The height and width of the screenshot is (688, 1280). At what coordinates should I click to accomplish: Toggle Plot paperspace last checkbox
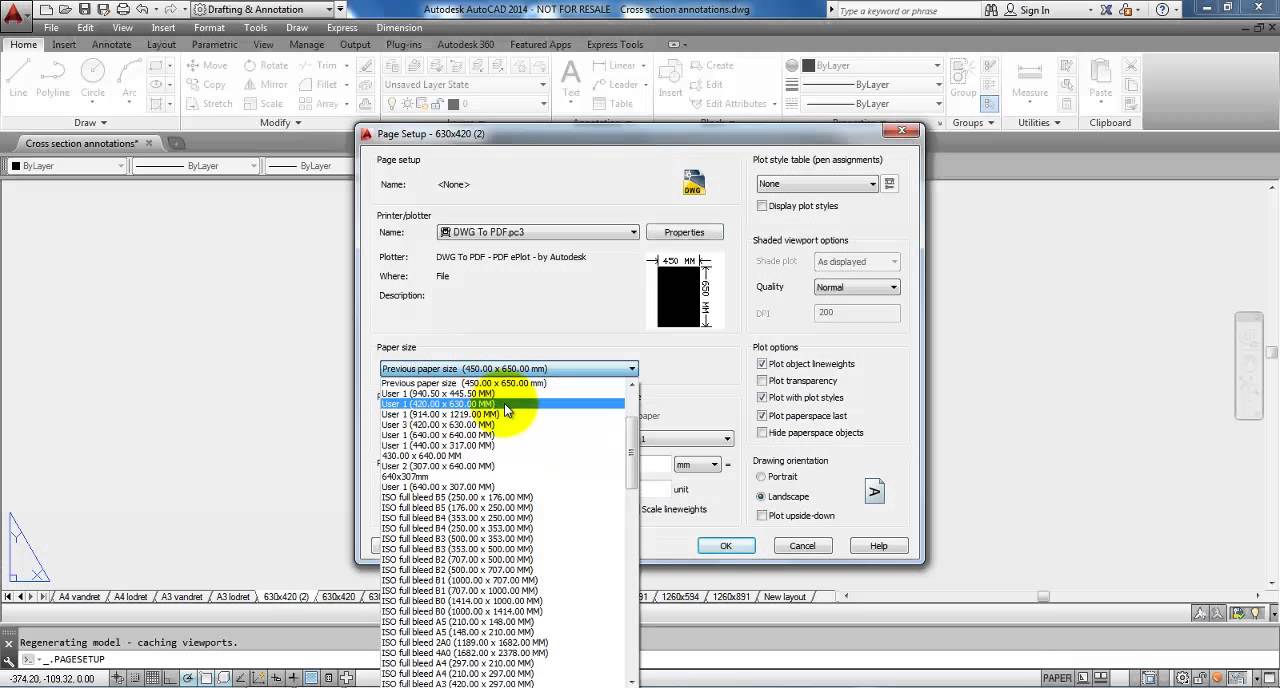coord(762,416)
